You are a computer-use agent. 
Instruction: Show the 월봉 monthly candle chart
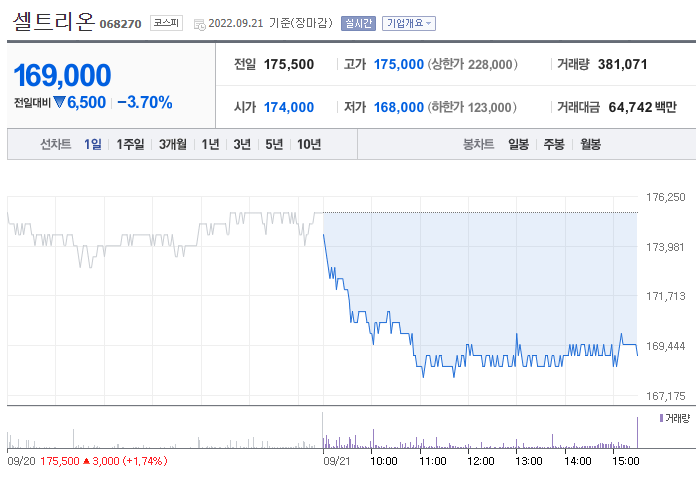(x=590, y=144)
